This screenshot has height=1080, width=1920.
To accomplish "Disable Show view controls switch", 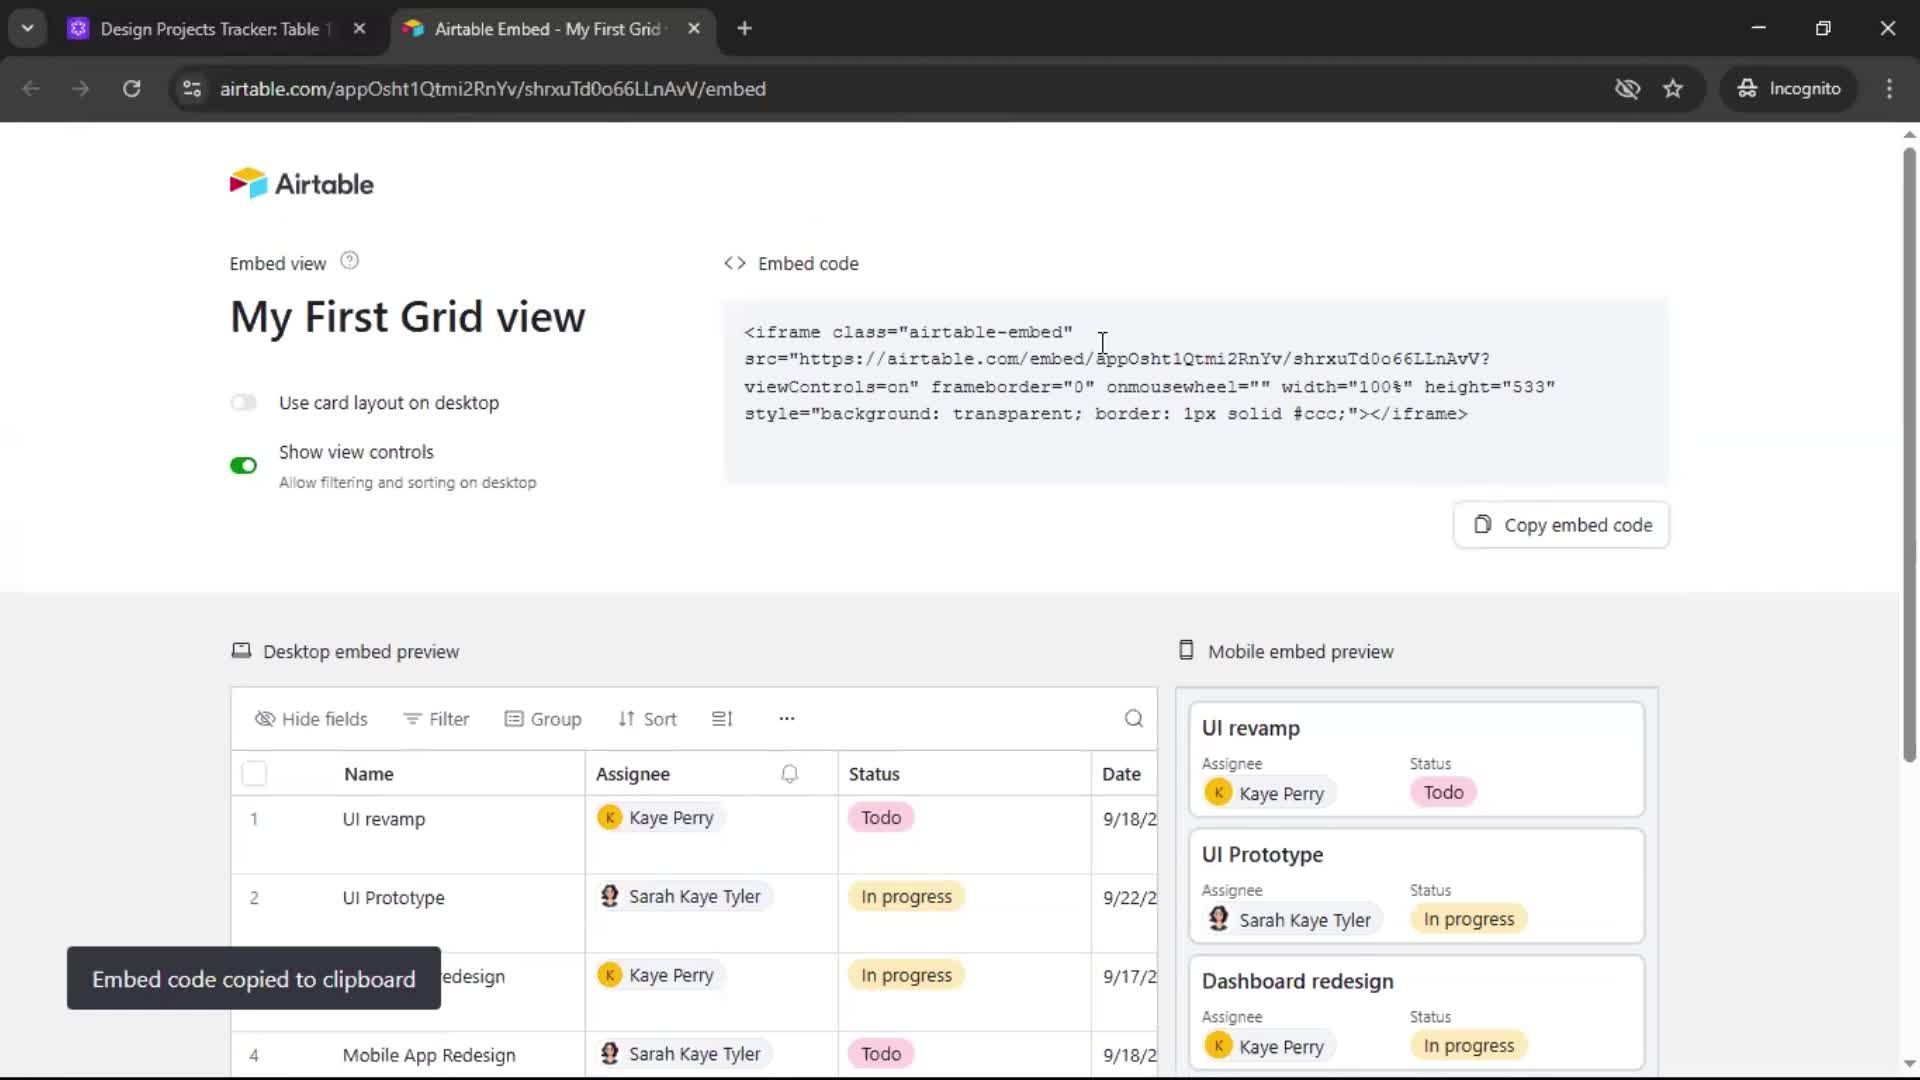I will (x=243, y=465).
